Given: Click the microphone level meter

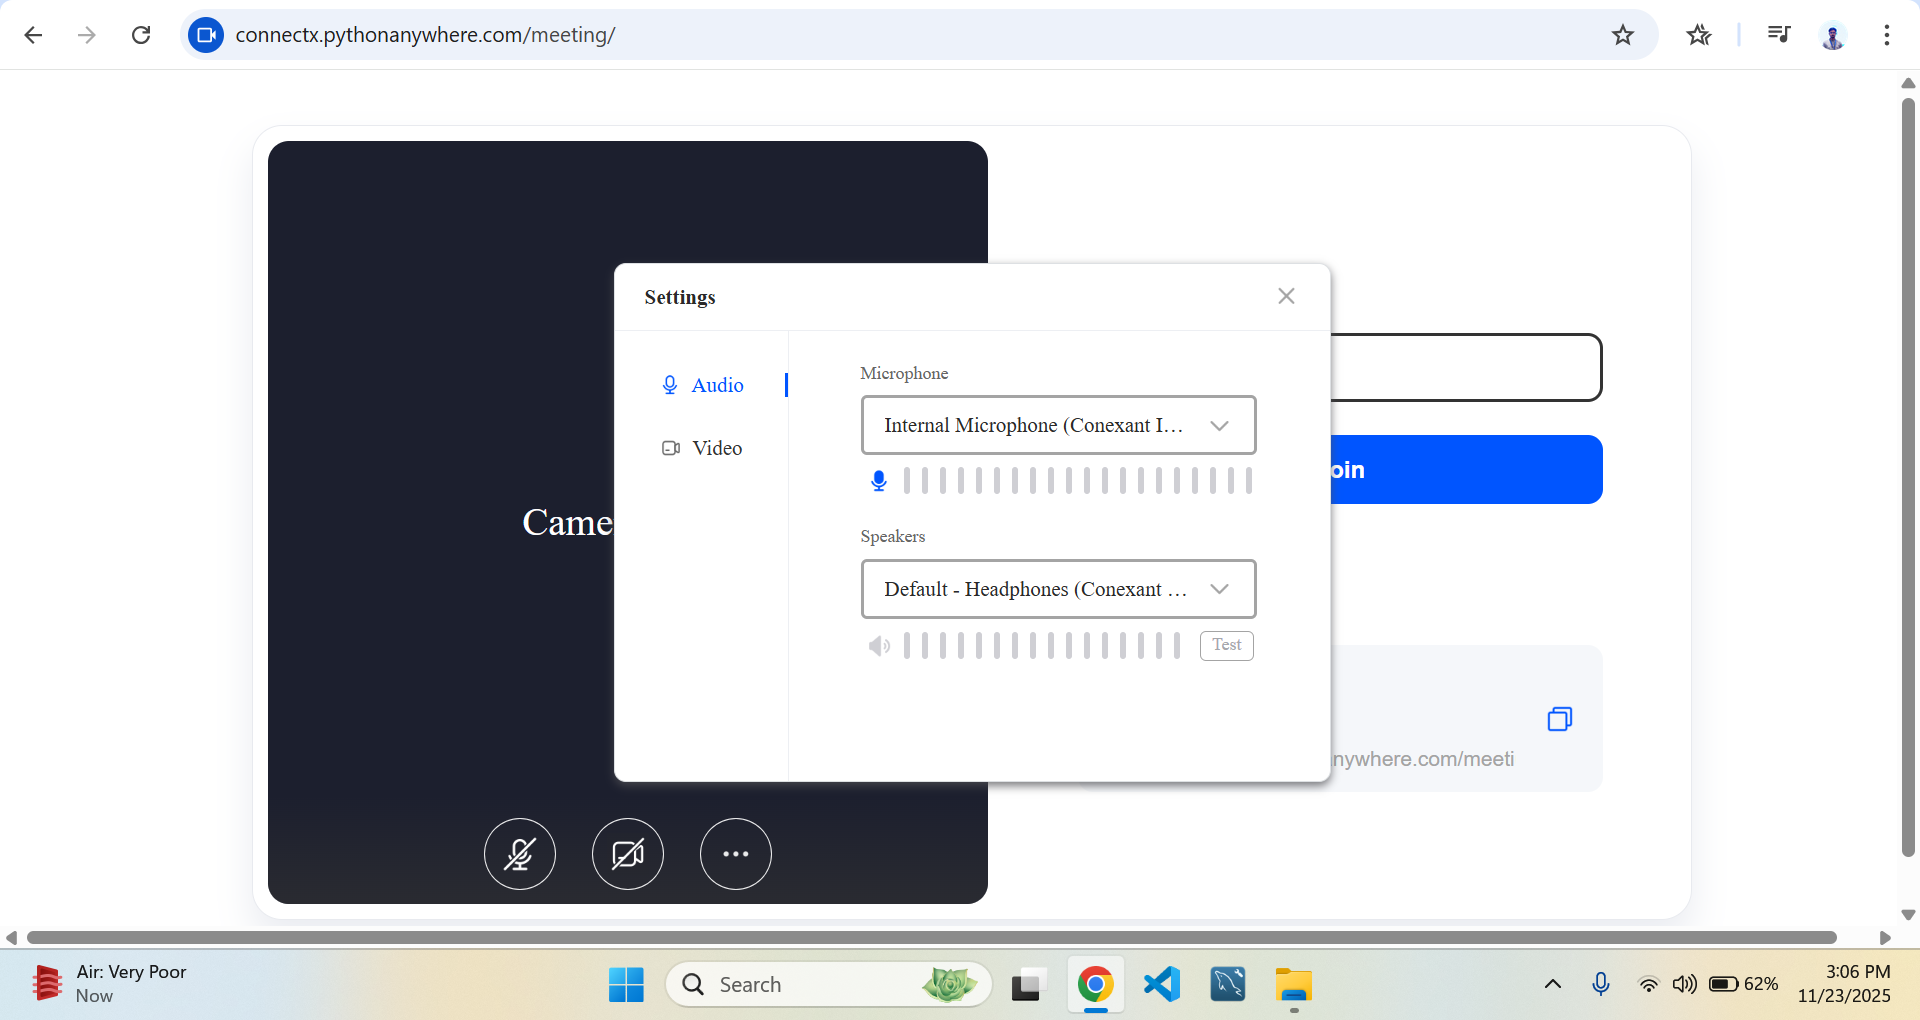Looking at the screenshot, I should tap(1076, 481).
